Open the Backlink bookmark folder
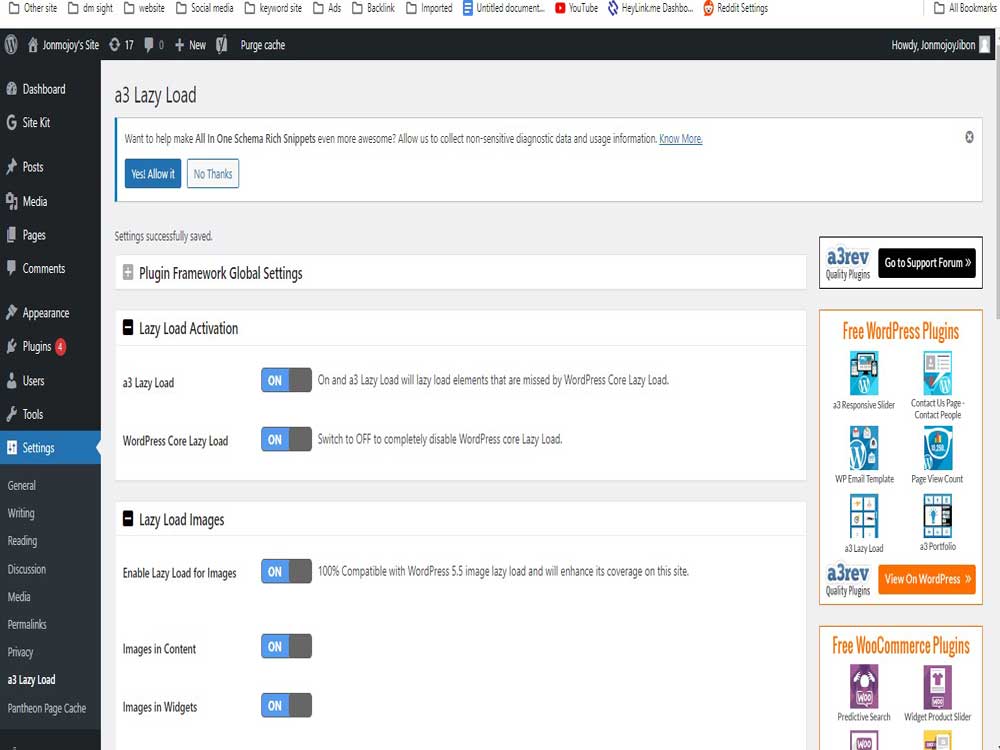The image size is (1000, 750). pyautogui.click(x=373, y=8)
